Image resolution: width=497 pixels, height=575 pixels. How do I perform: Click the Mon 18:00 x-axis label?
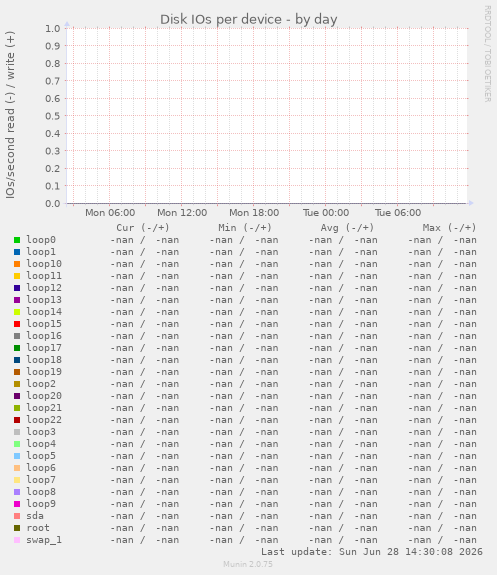point(254,213)
